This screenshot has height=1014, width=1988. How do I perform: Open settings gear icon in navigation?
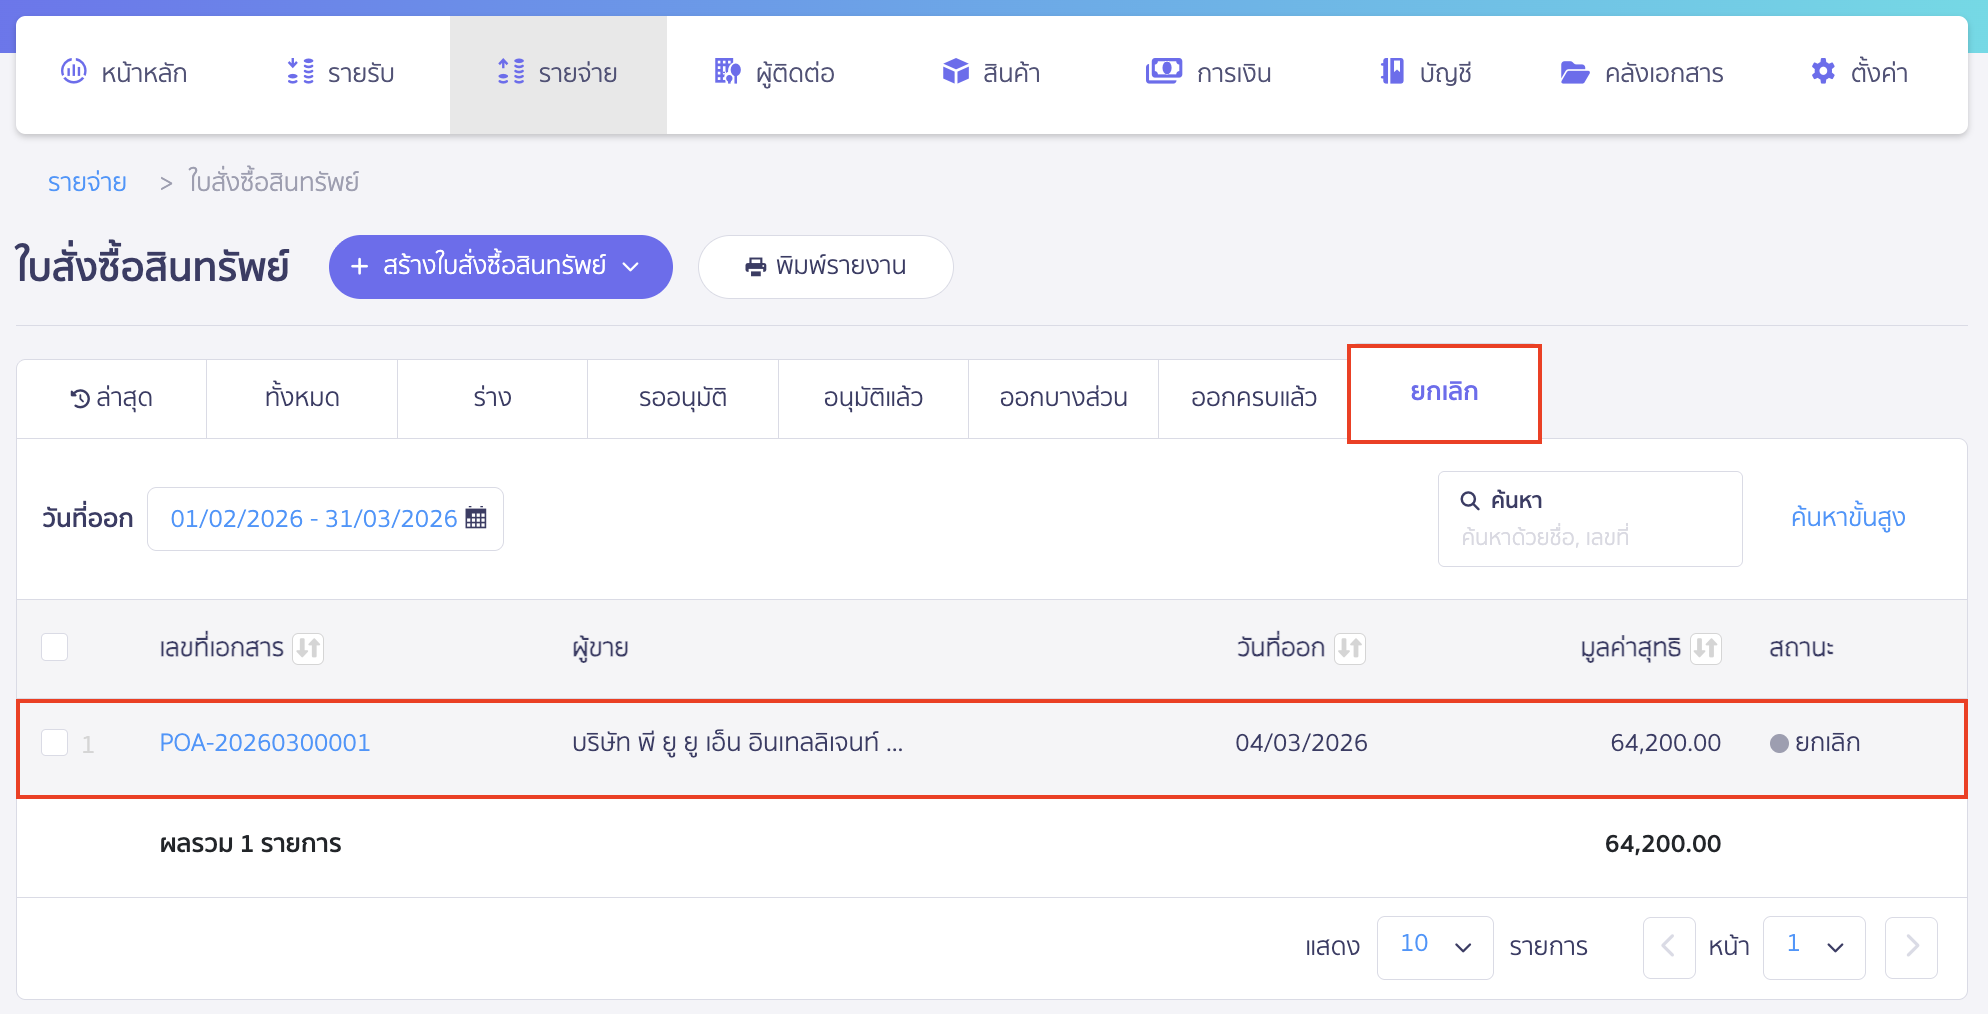[x=1823, y=72]
